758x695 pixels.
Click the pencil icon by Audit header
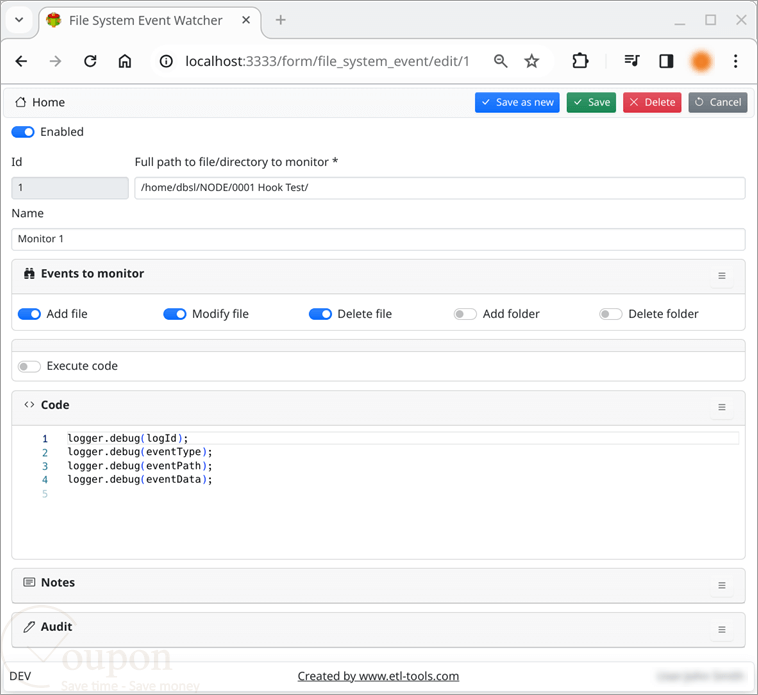pyautogui.click(x=29, y=626)
